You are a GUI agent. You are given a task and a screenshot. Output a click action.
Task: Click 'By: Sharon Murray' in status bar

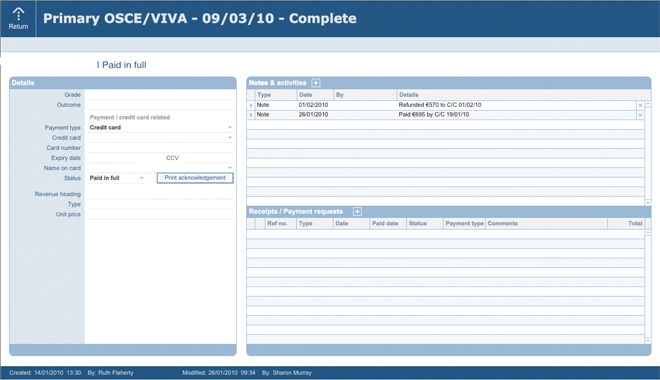click(x=287, y=373)
